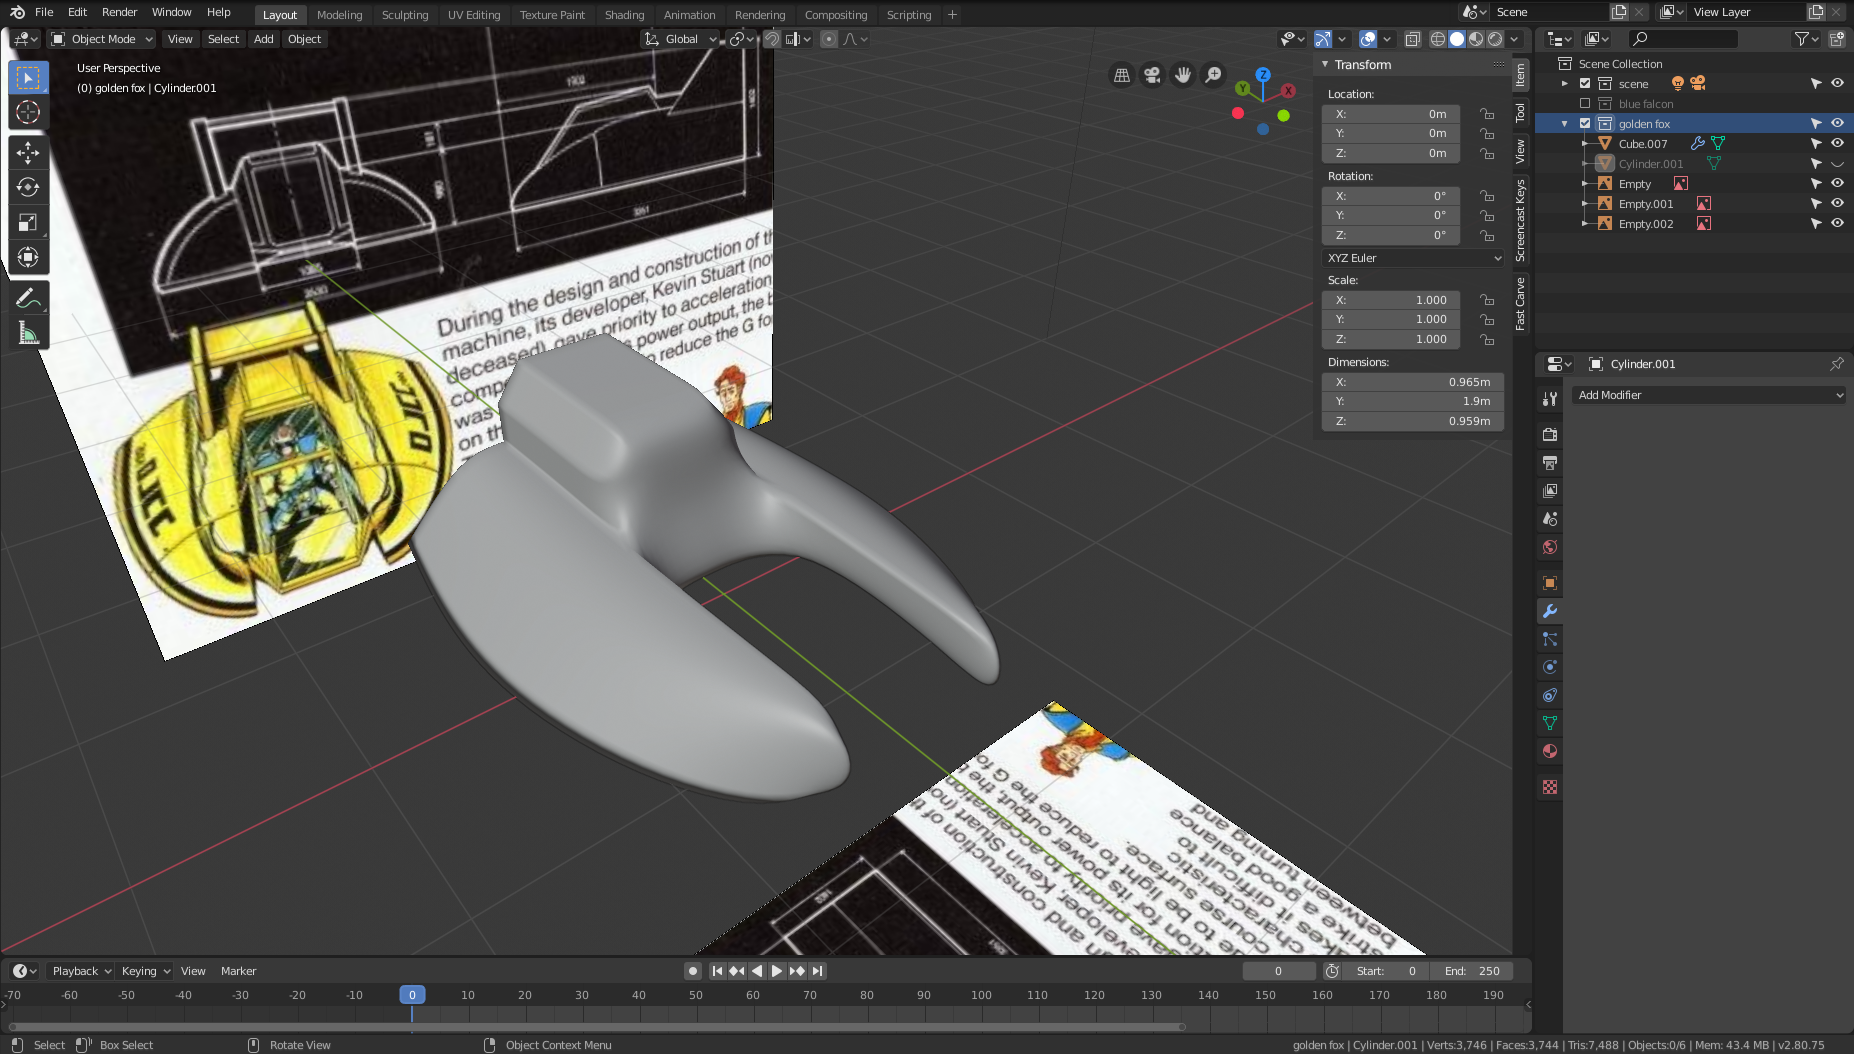Open Object properties tab
The height and width of the screenshot is (1054, 1854).
pos(1550,583)
